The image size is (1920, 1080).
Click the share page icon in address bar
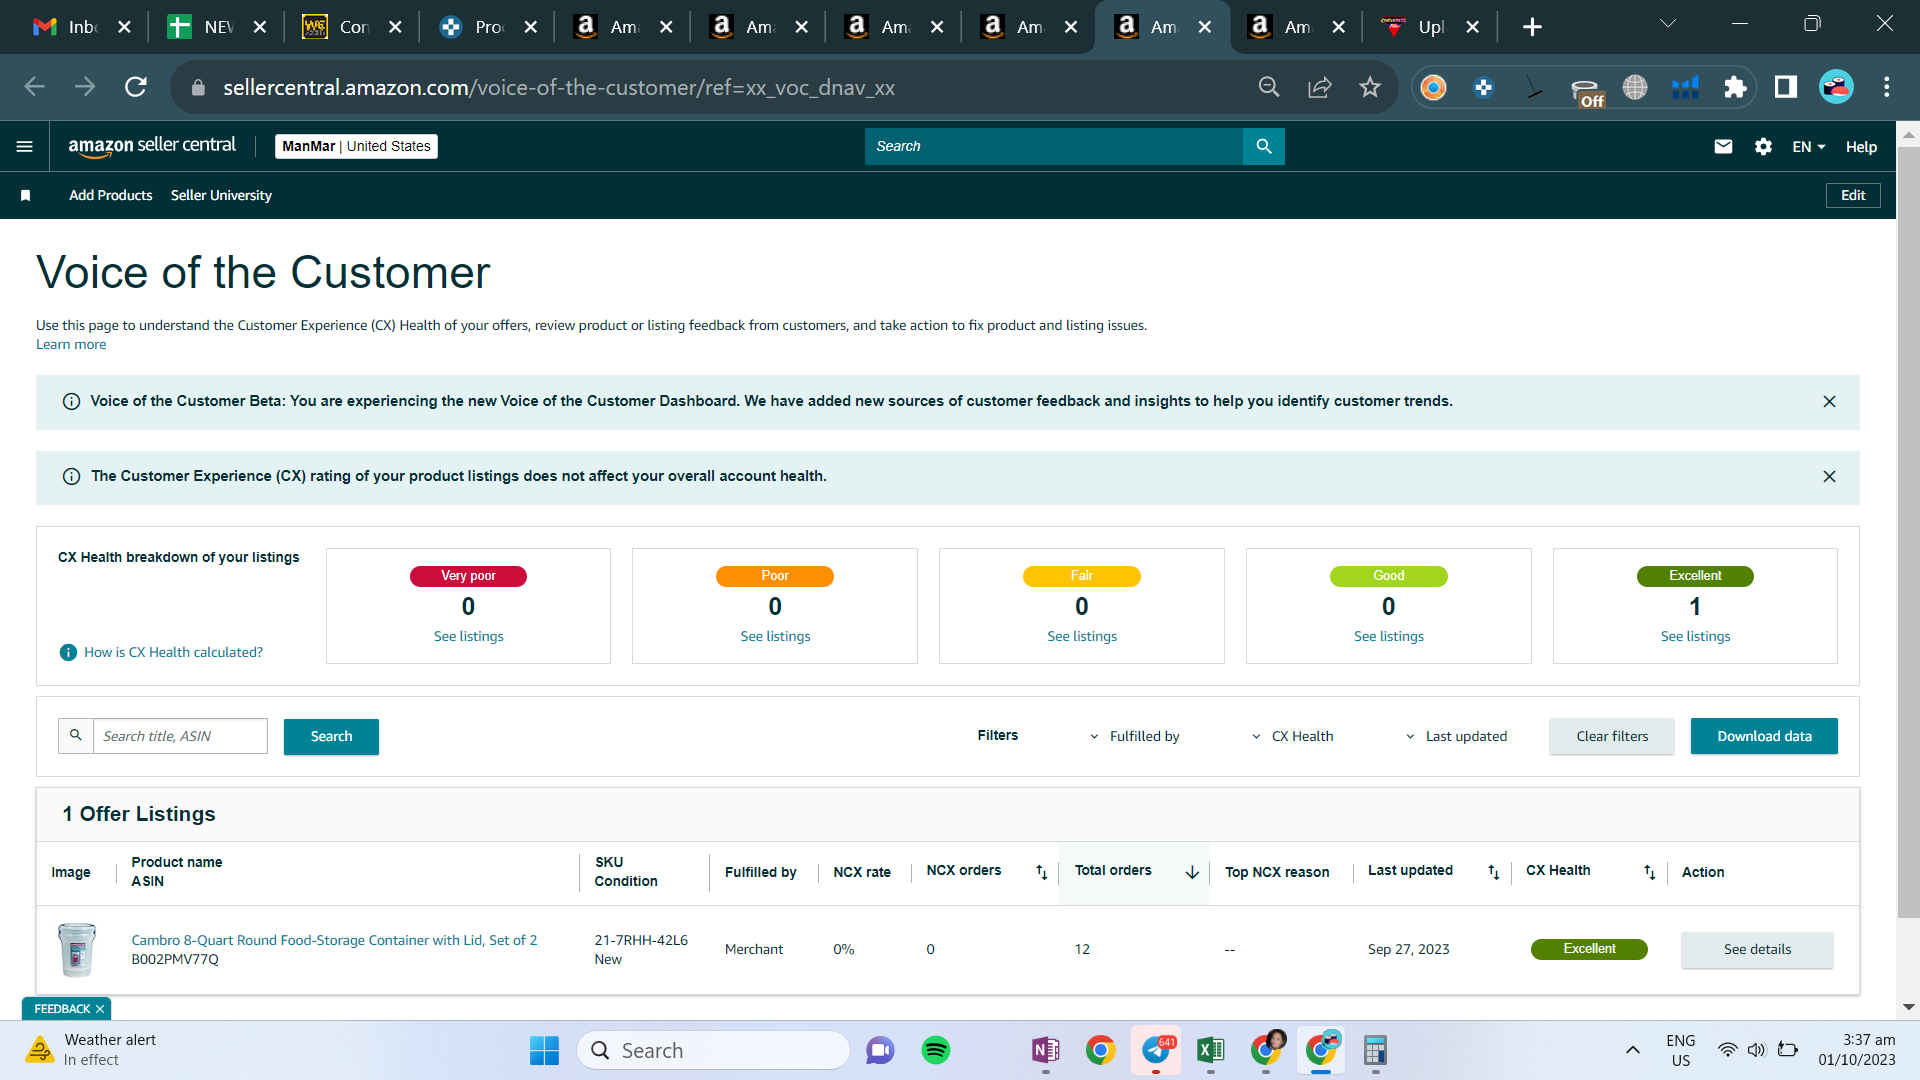click(1320, 87)
